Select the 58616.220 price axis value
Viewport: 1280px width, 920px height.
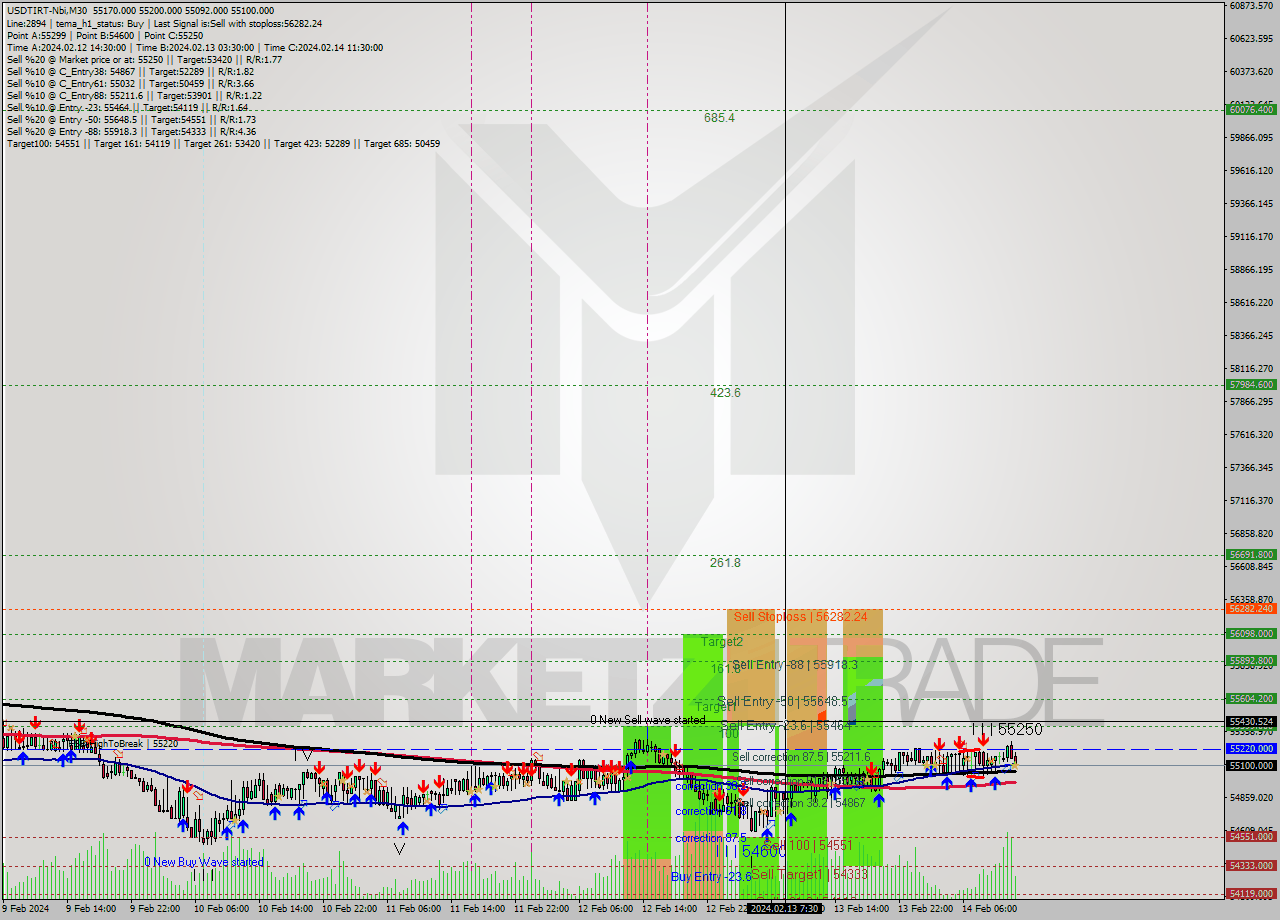pyautogui.click(x=1252, y=302)
